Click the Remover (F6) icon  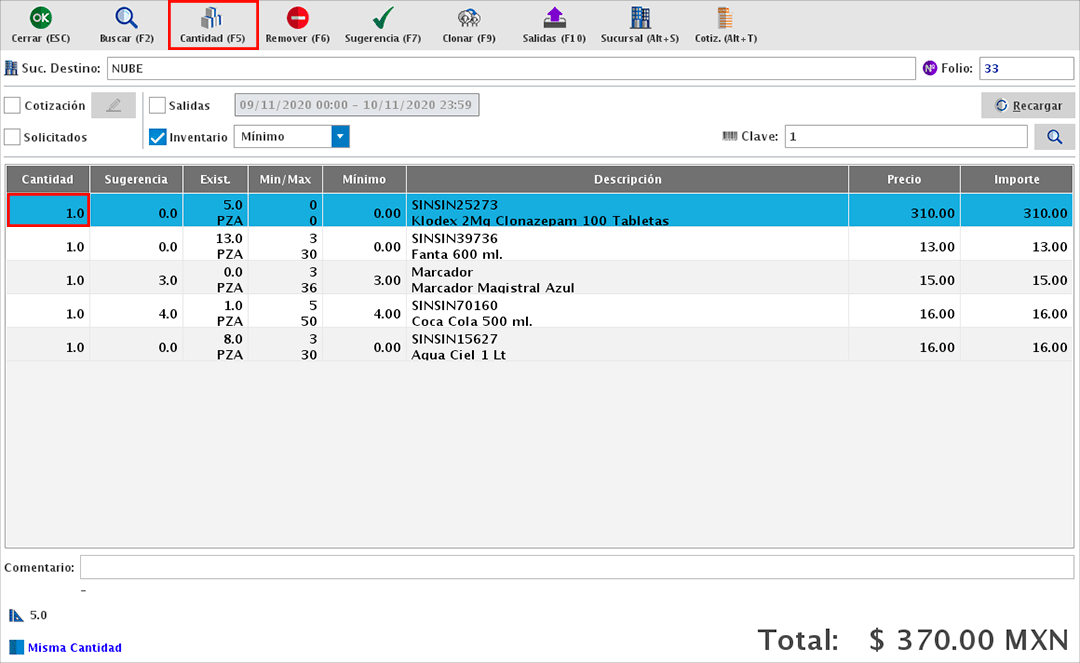tap(297, 18)
